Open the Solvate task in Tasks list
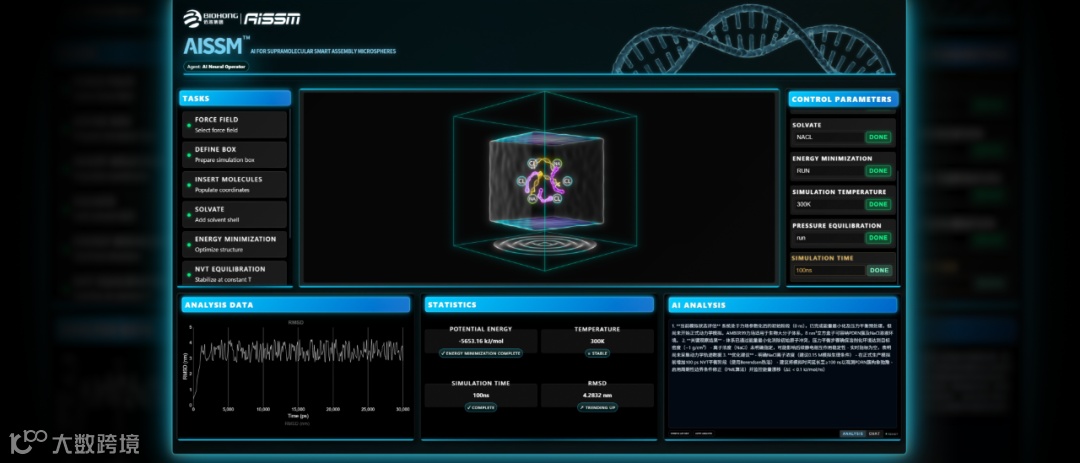The width and height of the screenshot is (1080, 463). [234, 214]
